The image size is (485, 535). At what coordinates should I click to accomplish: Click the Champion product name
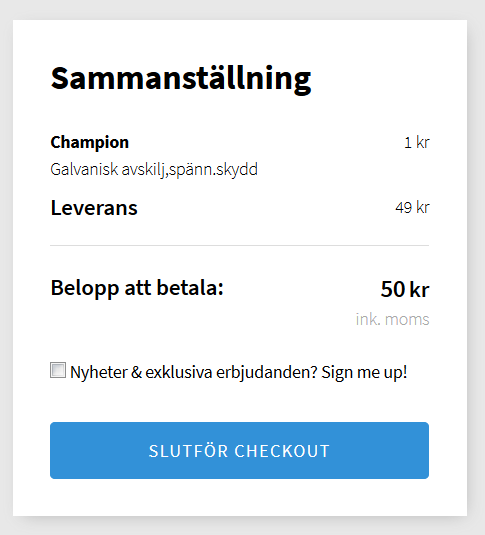[x=90, y=142]
